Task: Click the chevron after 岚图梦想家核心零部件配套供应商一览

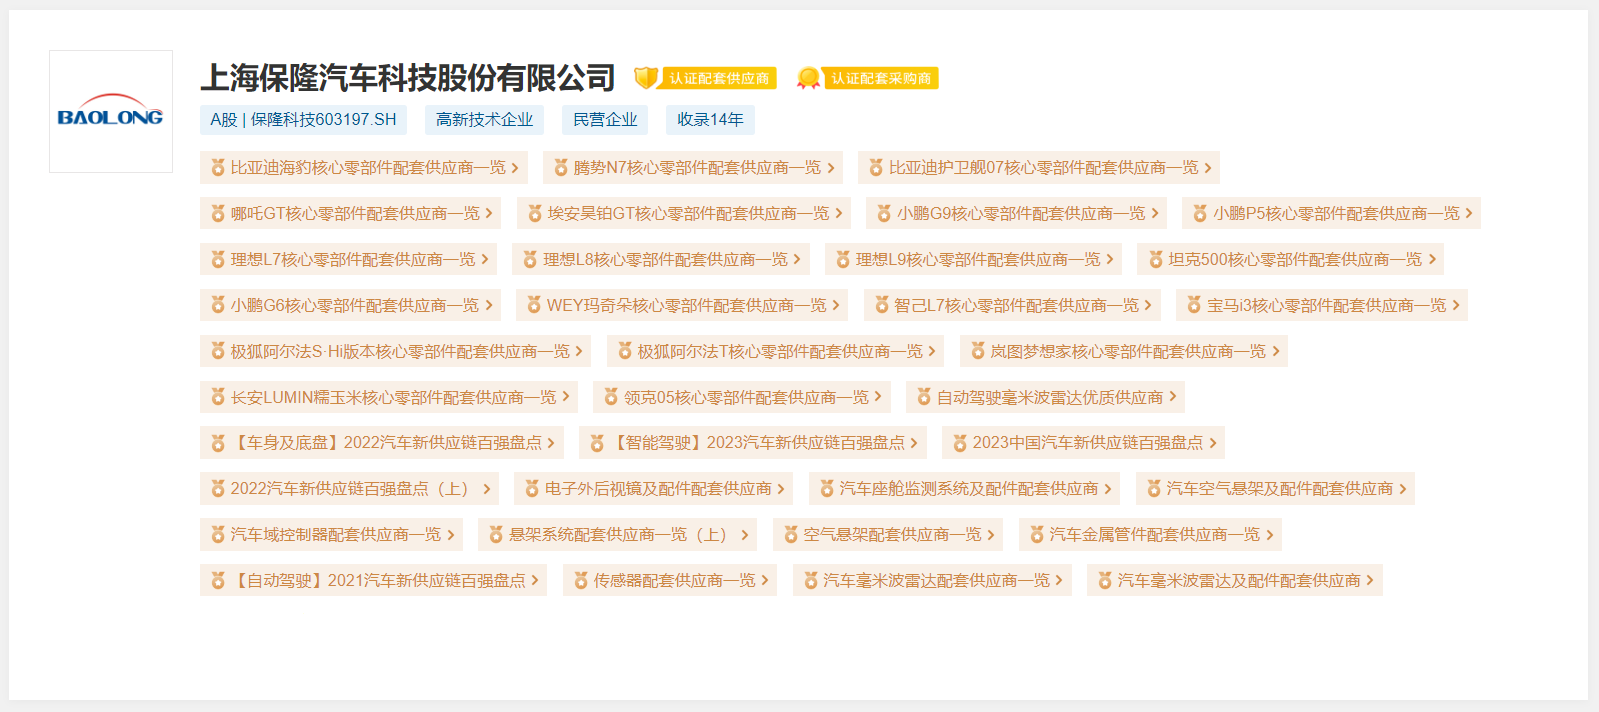Action: [x=1276, y=351]
